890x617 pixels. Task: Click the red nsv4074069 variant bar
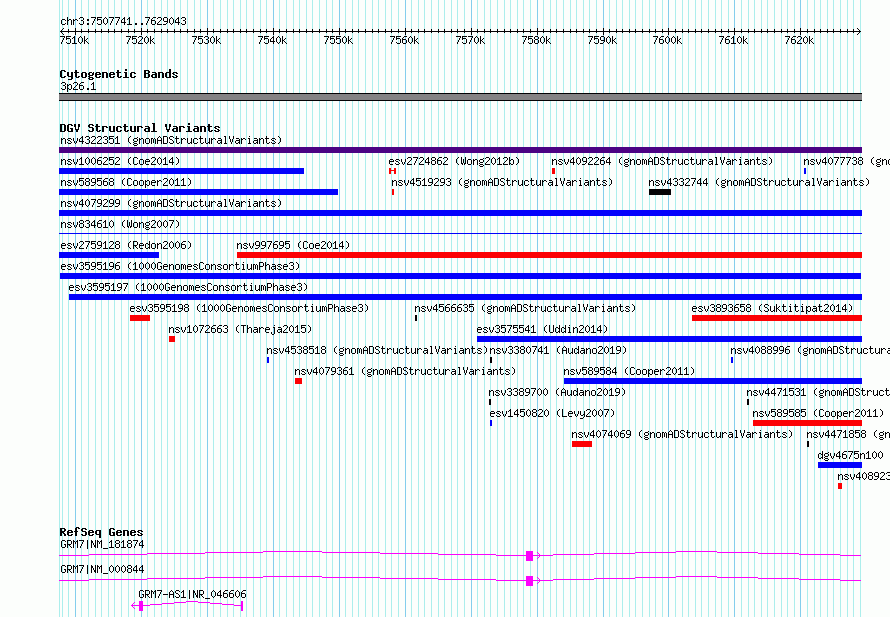[582, 444]
